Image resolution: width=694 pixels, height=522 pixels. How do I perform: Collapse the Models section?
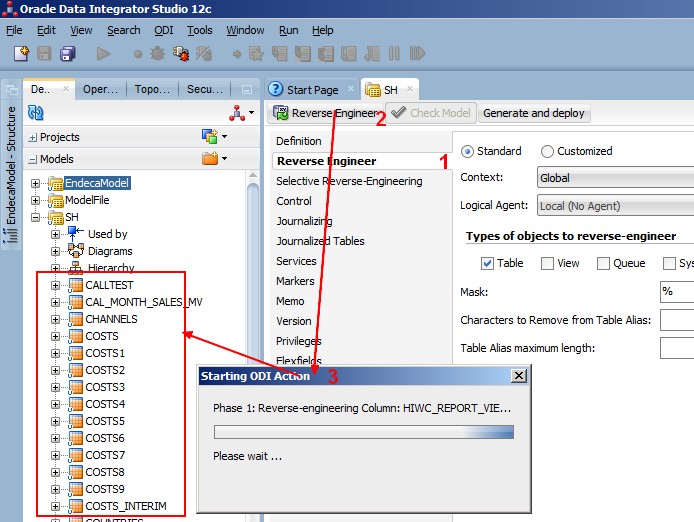(x=32, y=159)
